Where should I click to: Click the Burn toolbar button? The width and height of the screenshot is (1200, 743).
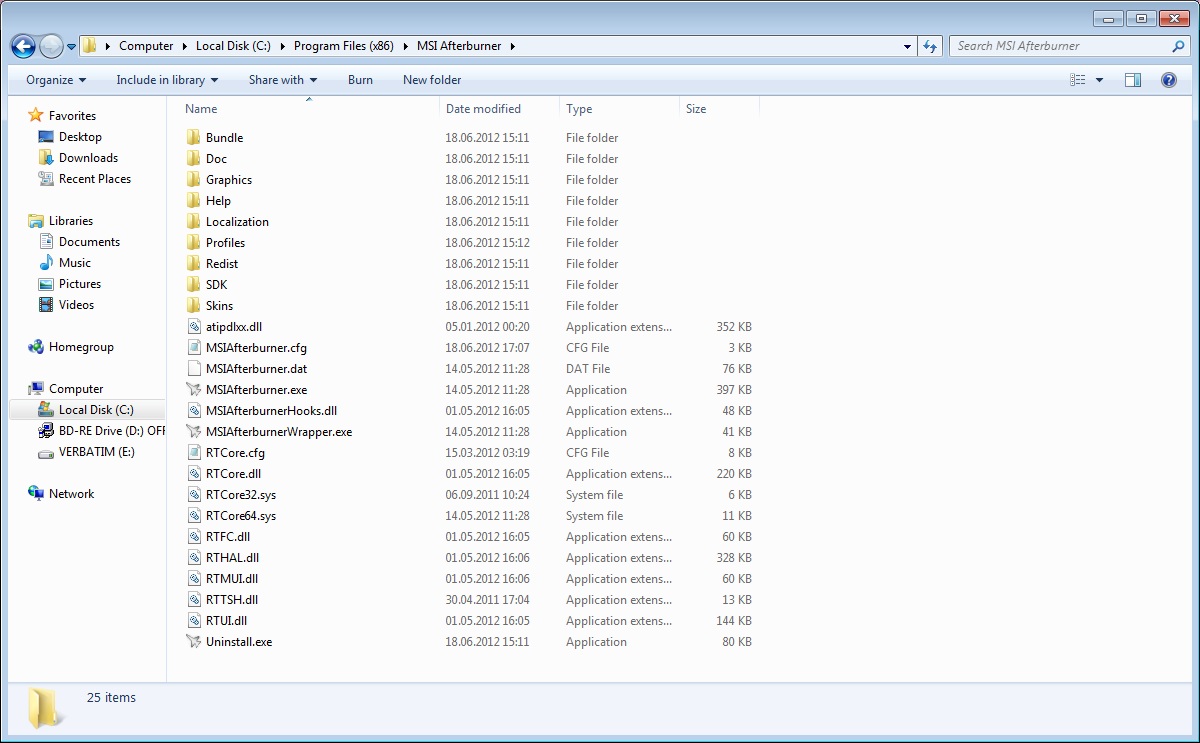[x=360, y=80]
